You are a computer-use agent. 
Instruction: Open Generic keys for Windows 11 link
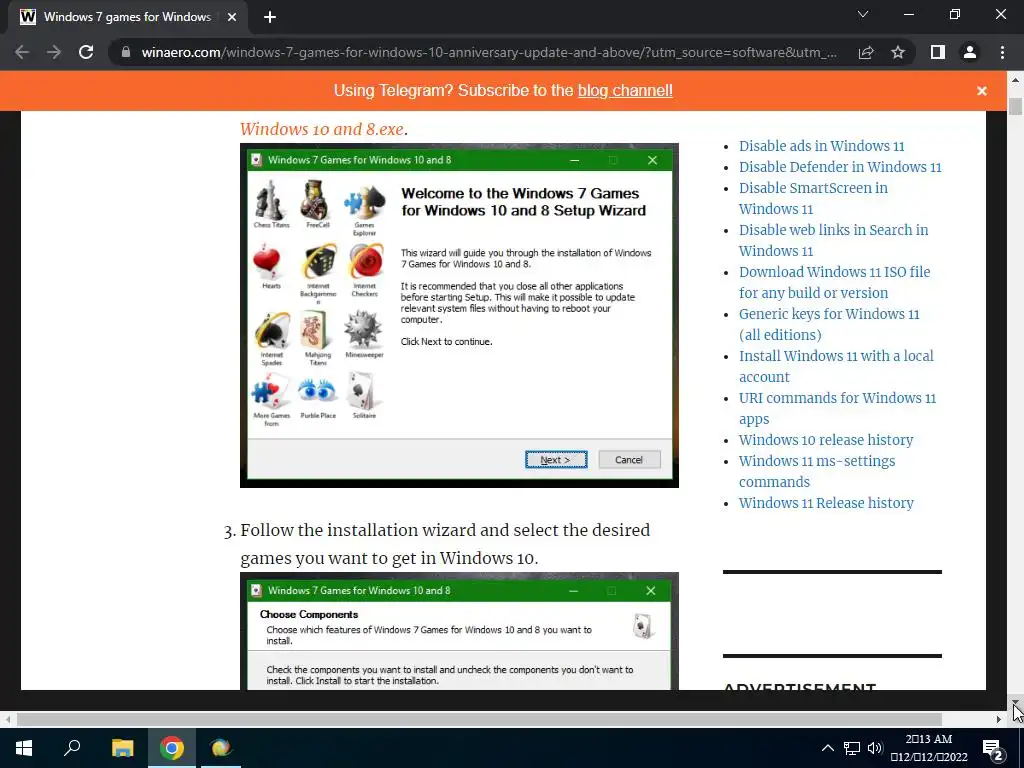click(829, 324)
